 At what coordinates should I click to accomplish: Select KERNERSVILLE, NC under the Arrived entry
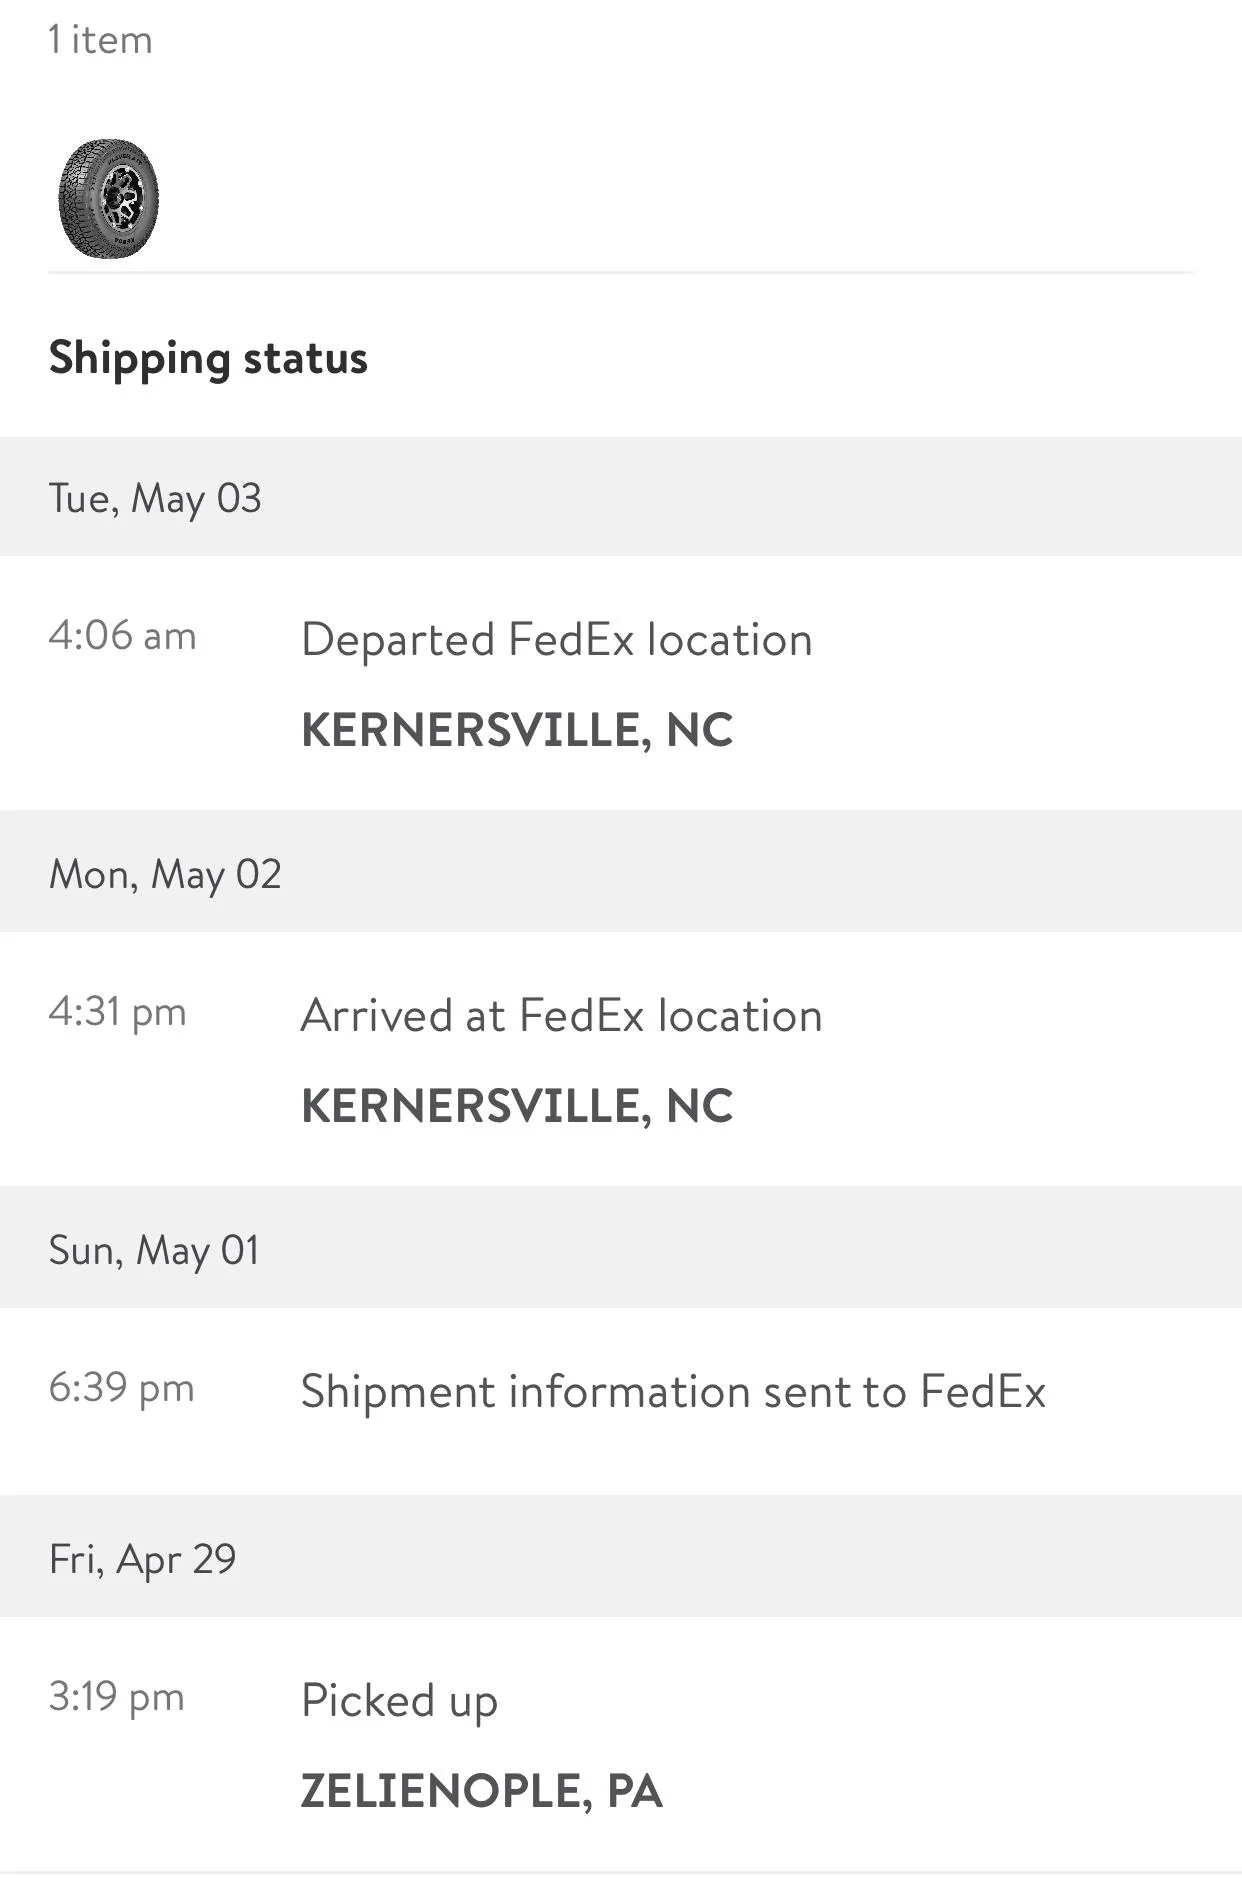[x=517, y=1106]
